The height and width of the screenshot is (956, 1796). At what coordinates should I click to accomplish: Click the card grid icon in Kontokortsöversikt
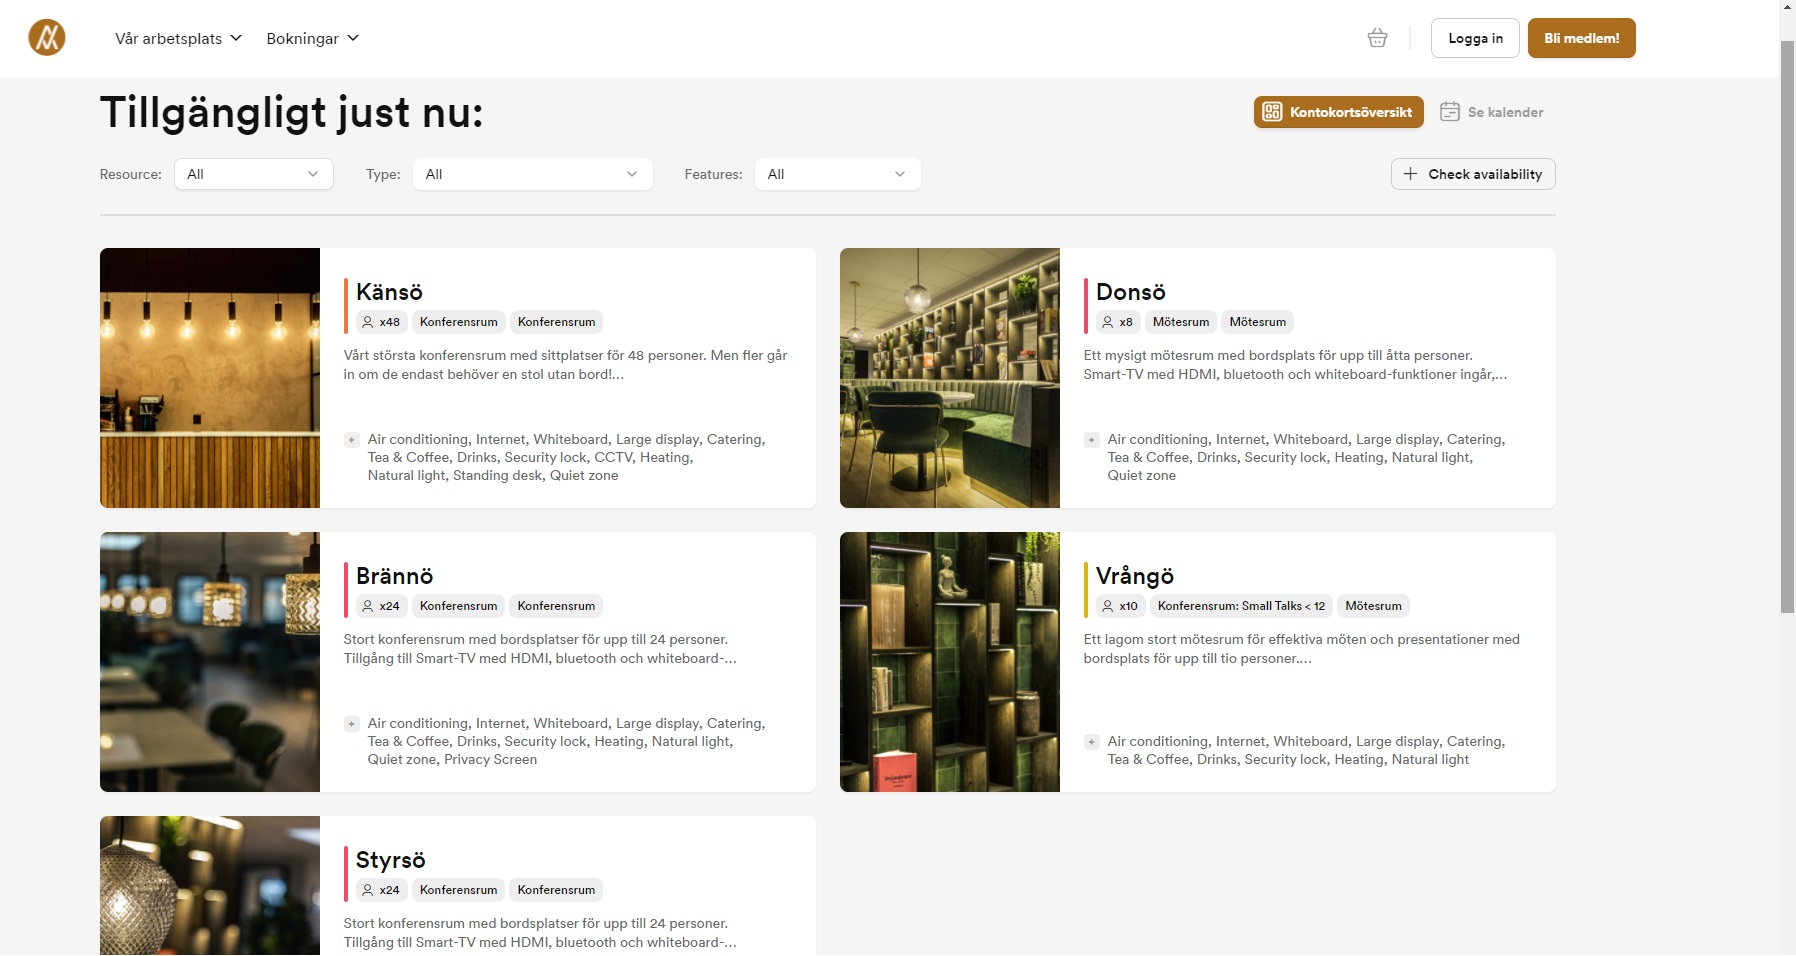pos(1272,112)
